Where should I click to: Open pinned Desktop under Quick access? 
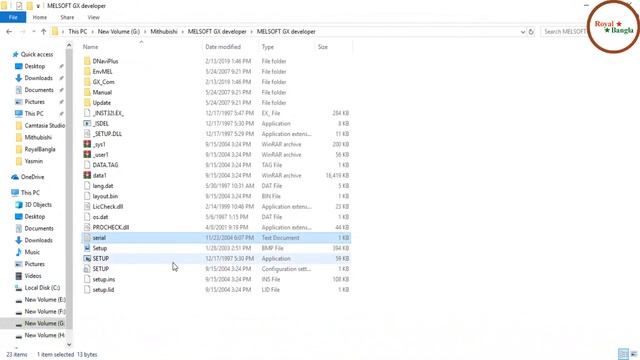35,66
